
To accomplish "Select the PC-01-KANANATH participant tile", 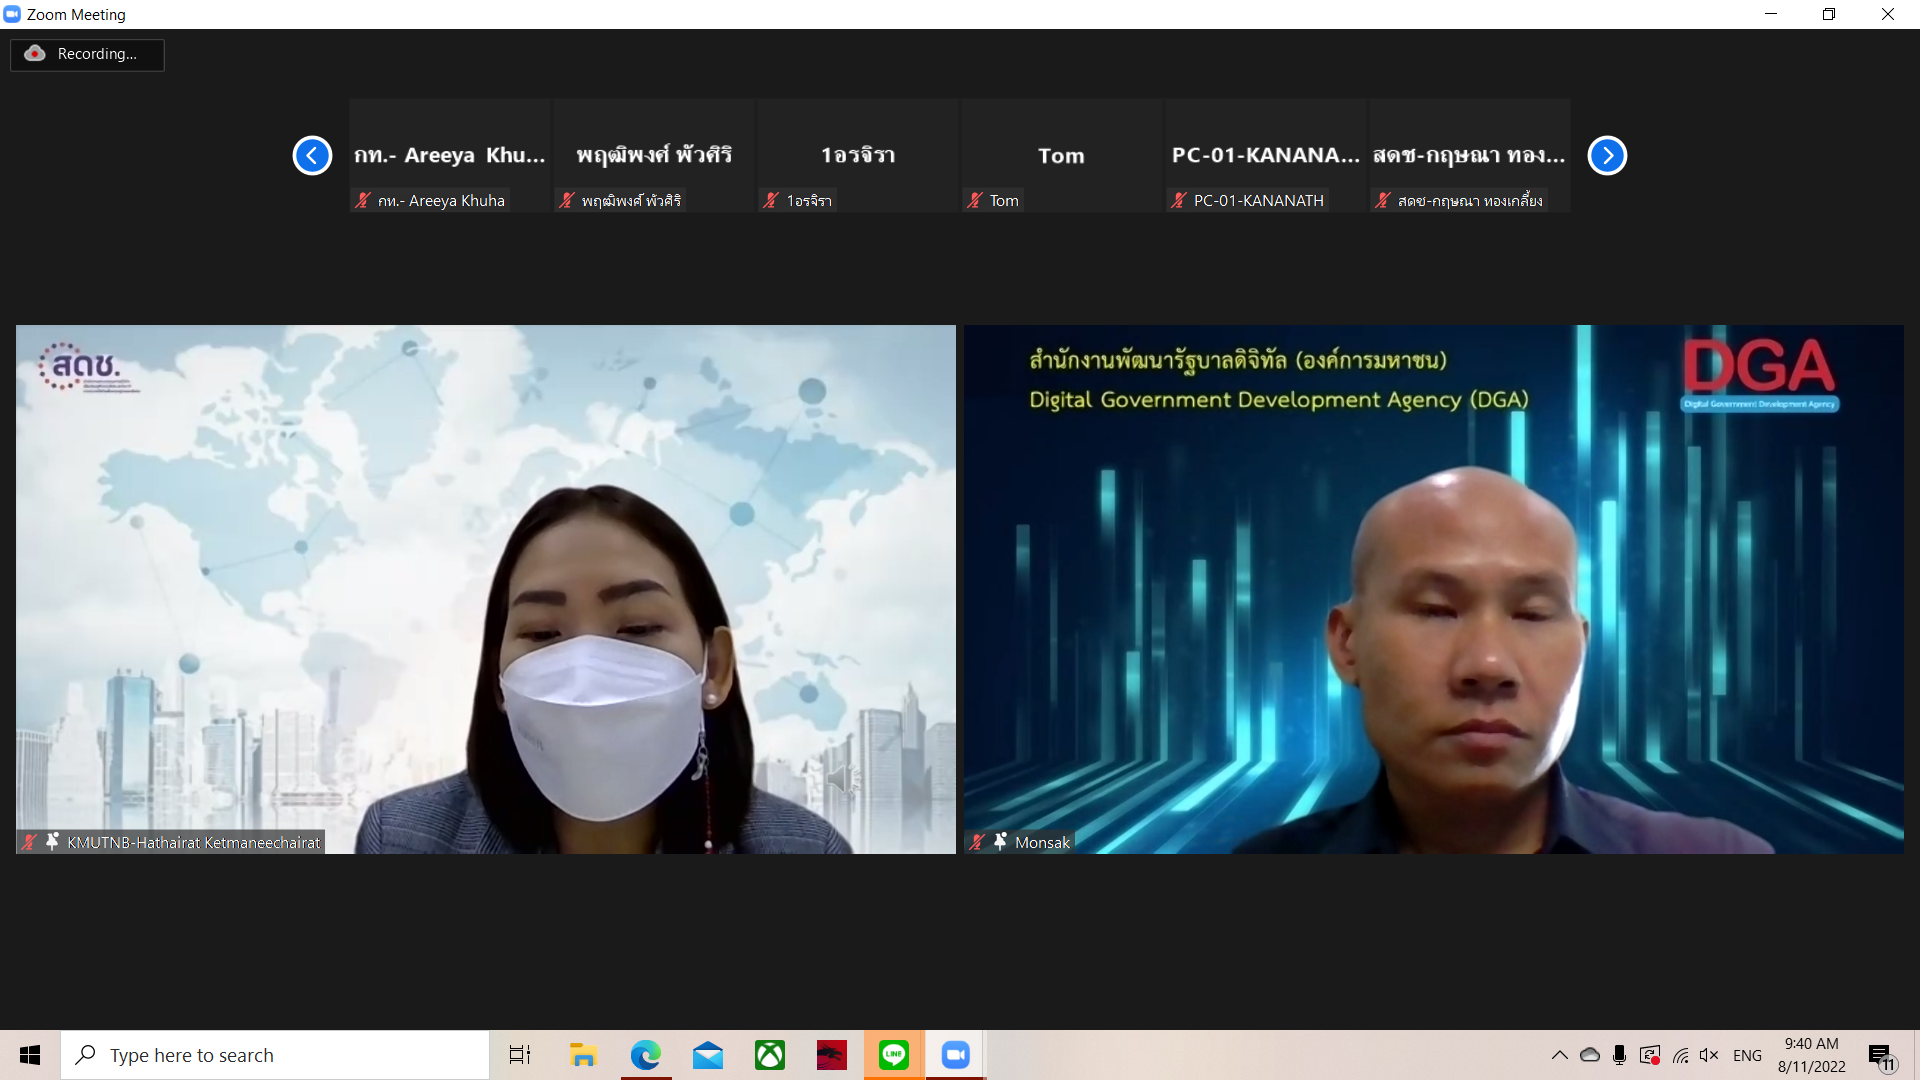I will click(x=1264, y=156).
